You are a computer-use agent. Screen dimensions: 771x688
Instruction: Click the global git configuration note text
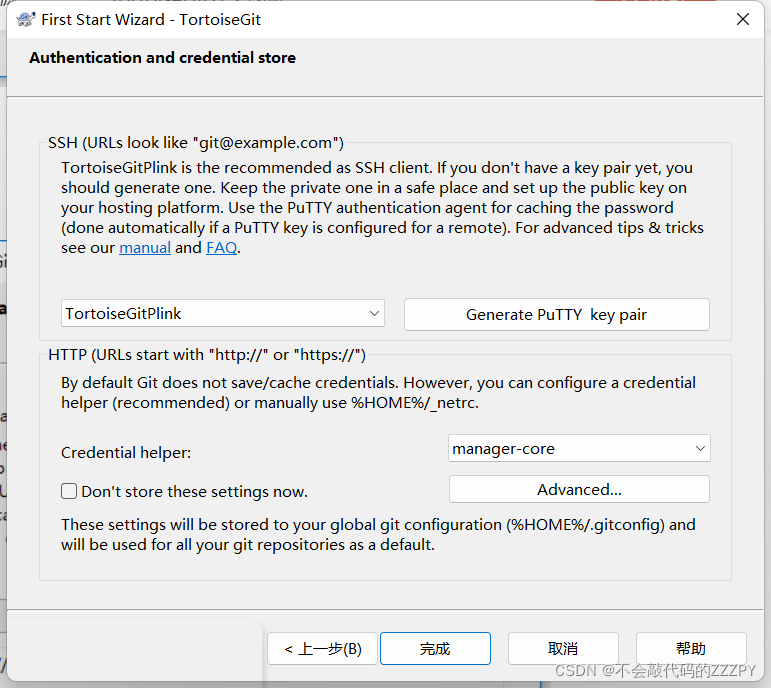point(378,535)
